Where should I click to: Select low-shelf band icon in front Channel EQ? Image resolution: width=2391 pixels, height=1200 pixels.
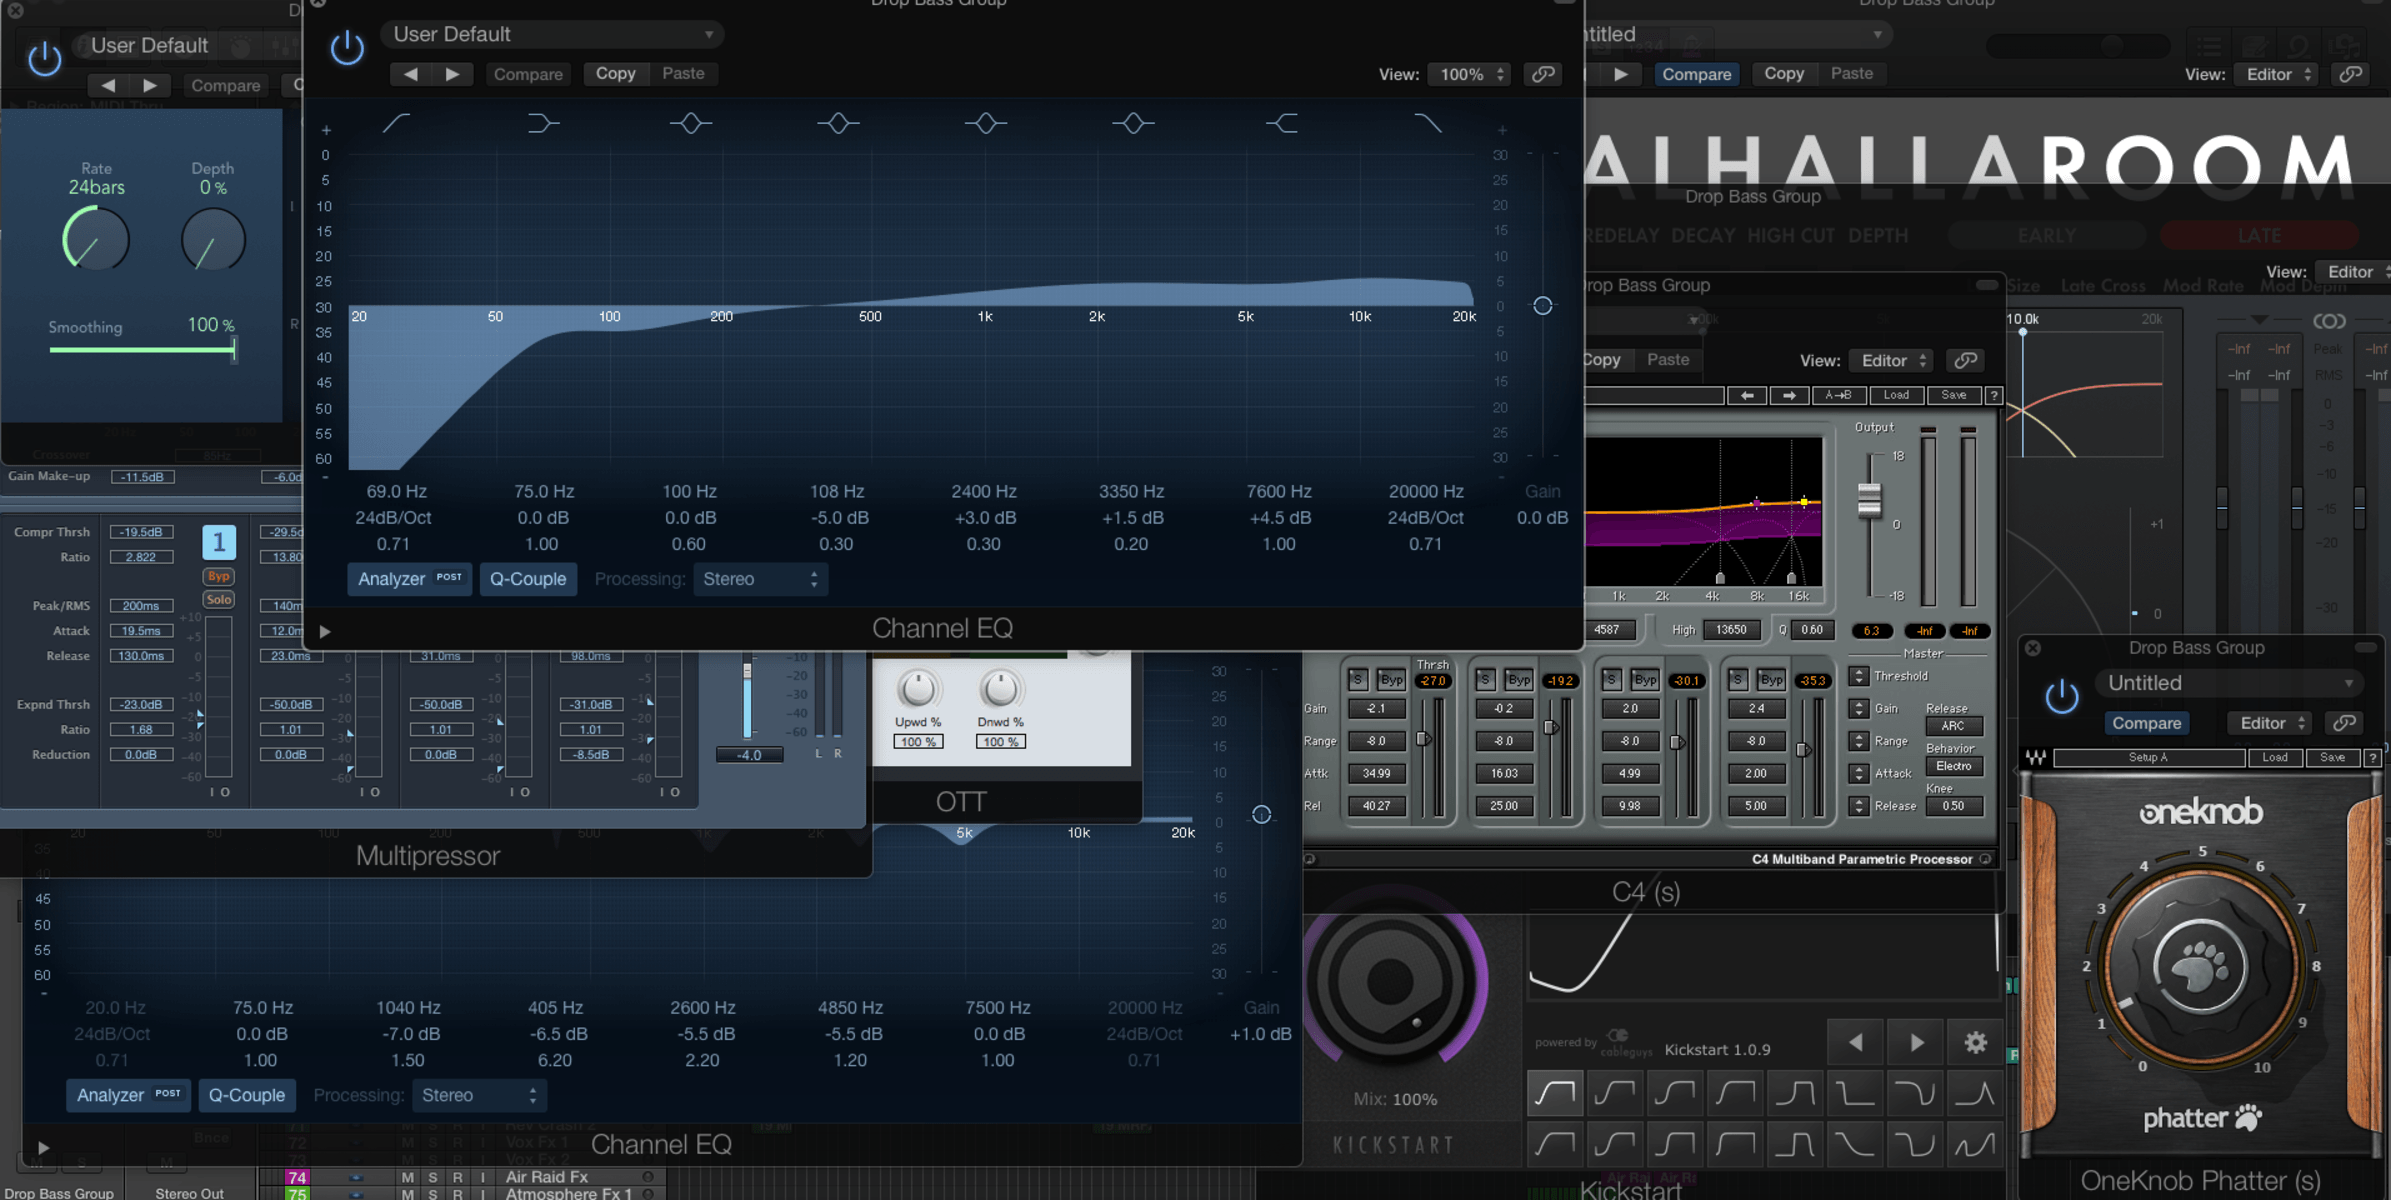coord(543,123)
